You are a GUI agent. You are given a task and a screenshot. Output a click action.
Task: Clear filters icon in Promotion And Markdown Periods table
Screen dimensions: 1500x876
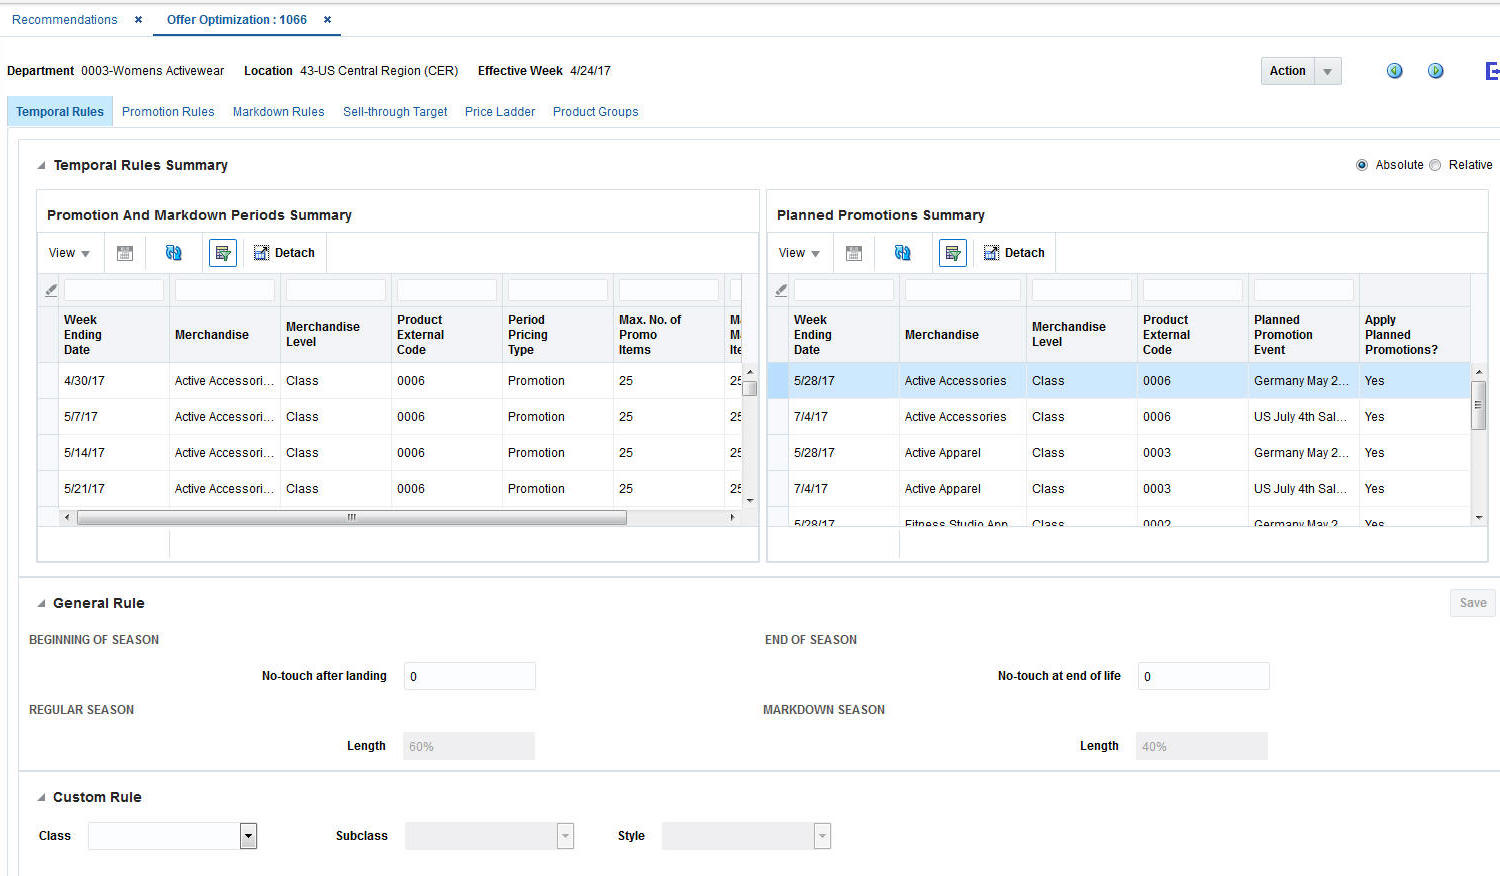click(x=51, y=290)
